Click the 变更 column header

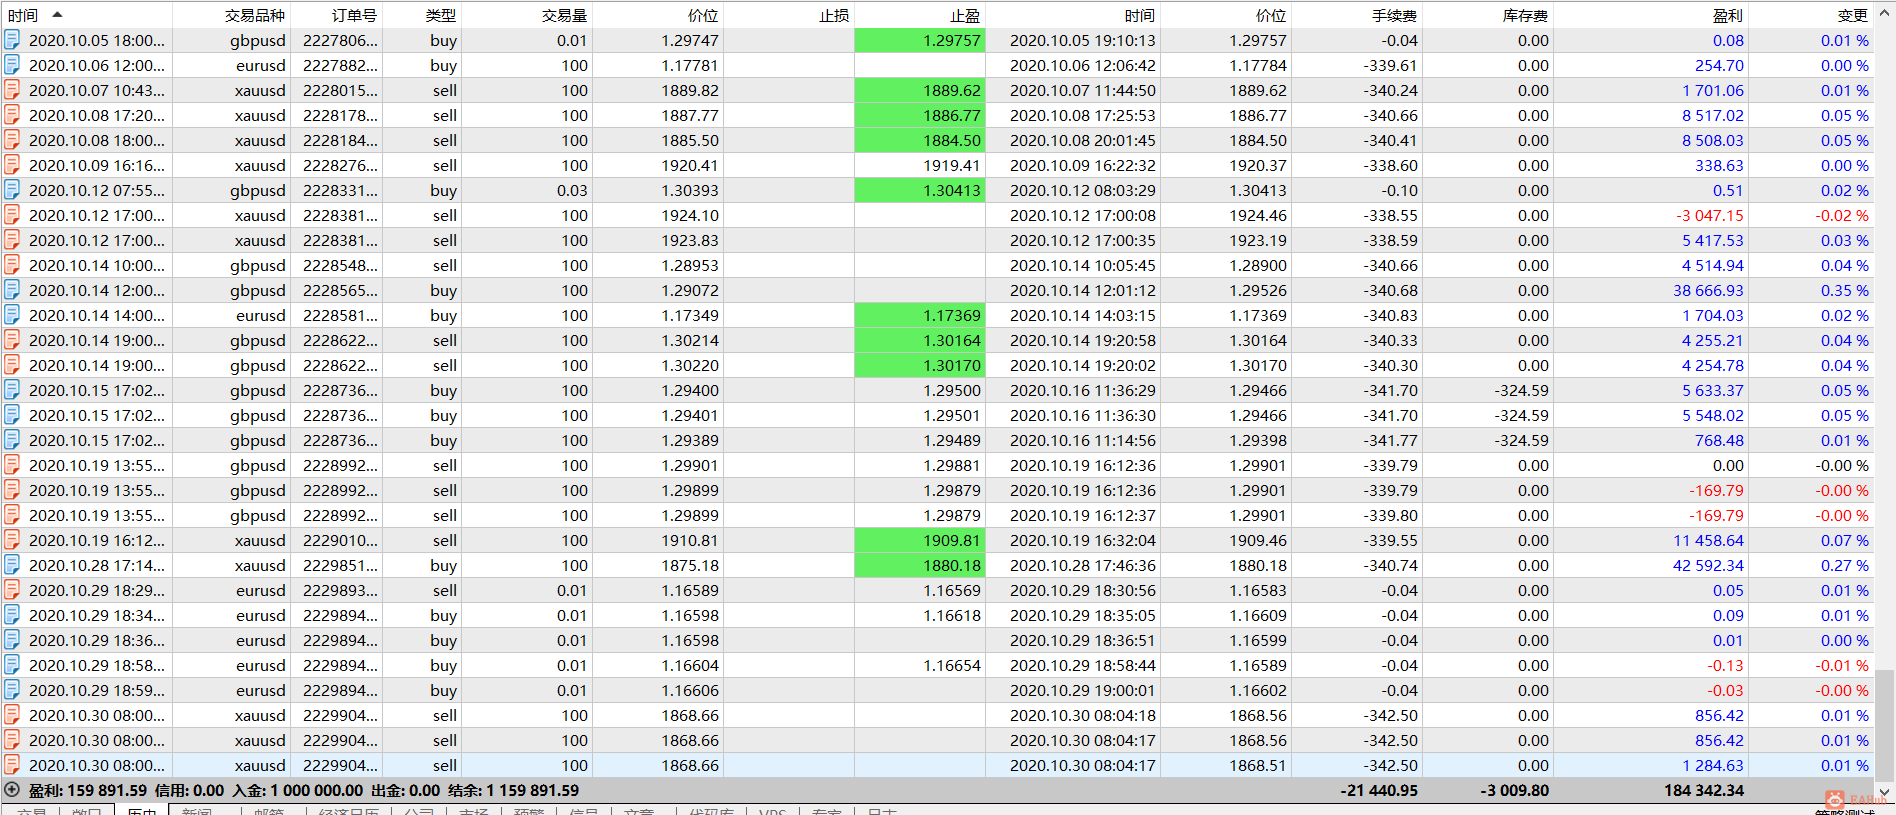(1853, 15)
